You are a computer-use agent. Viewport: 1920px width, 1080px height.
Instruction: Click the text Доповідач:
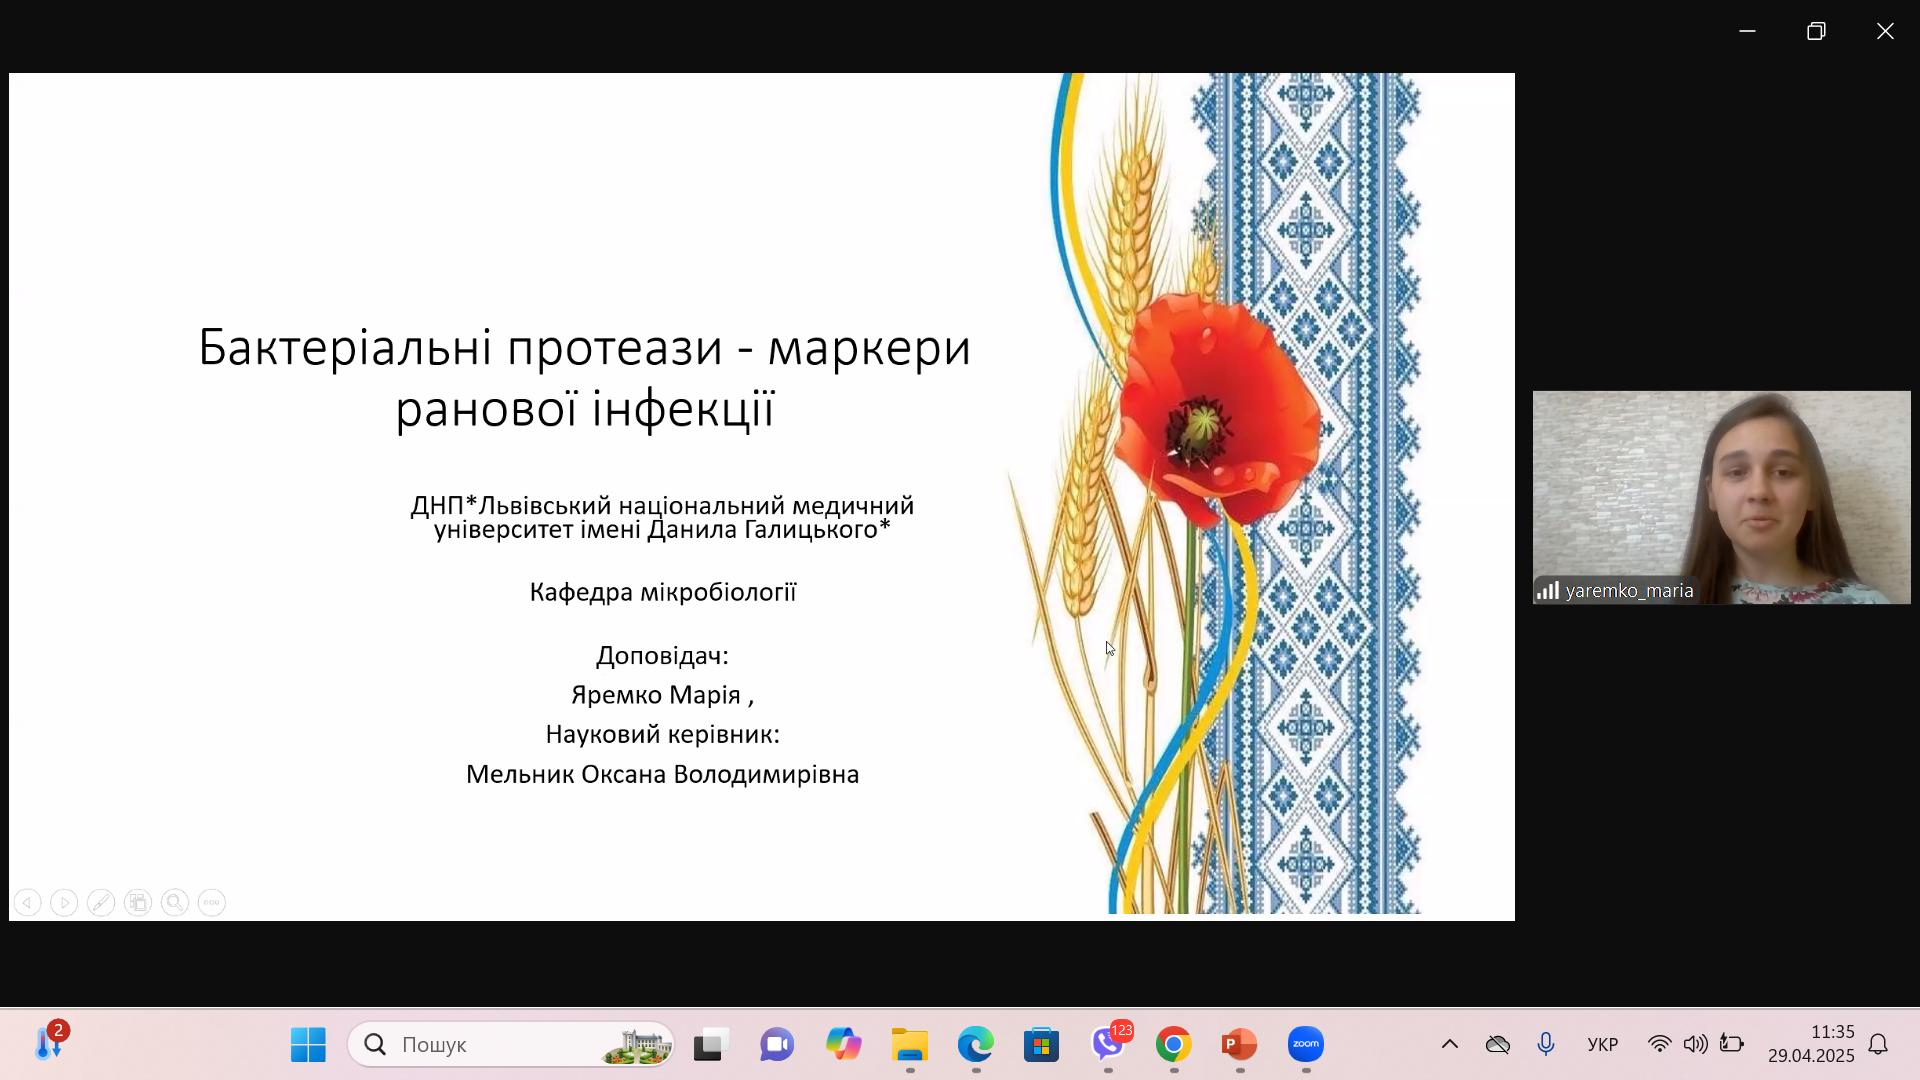pyautogui.click(x=663, y=656)
